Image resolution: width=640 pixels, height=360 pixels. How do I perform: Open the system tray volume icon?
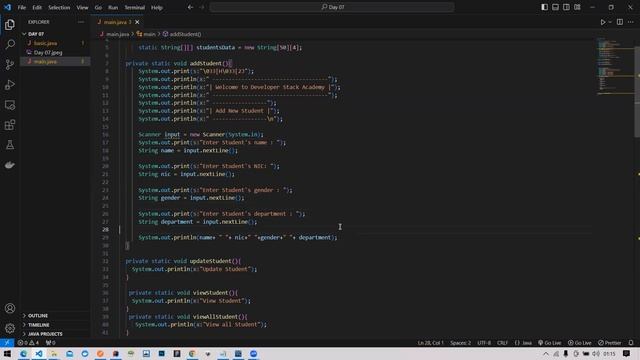click(596, 353)
